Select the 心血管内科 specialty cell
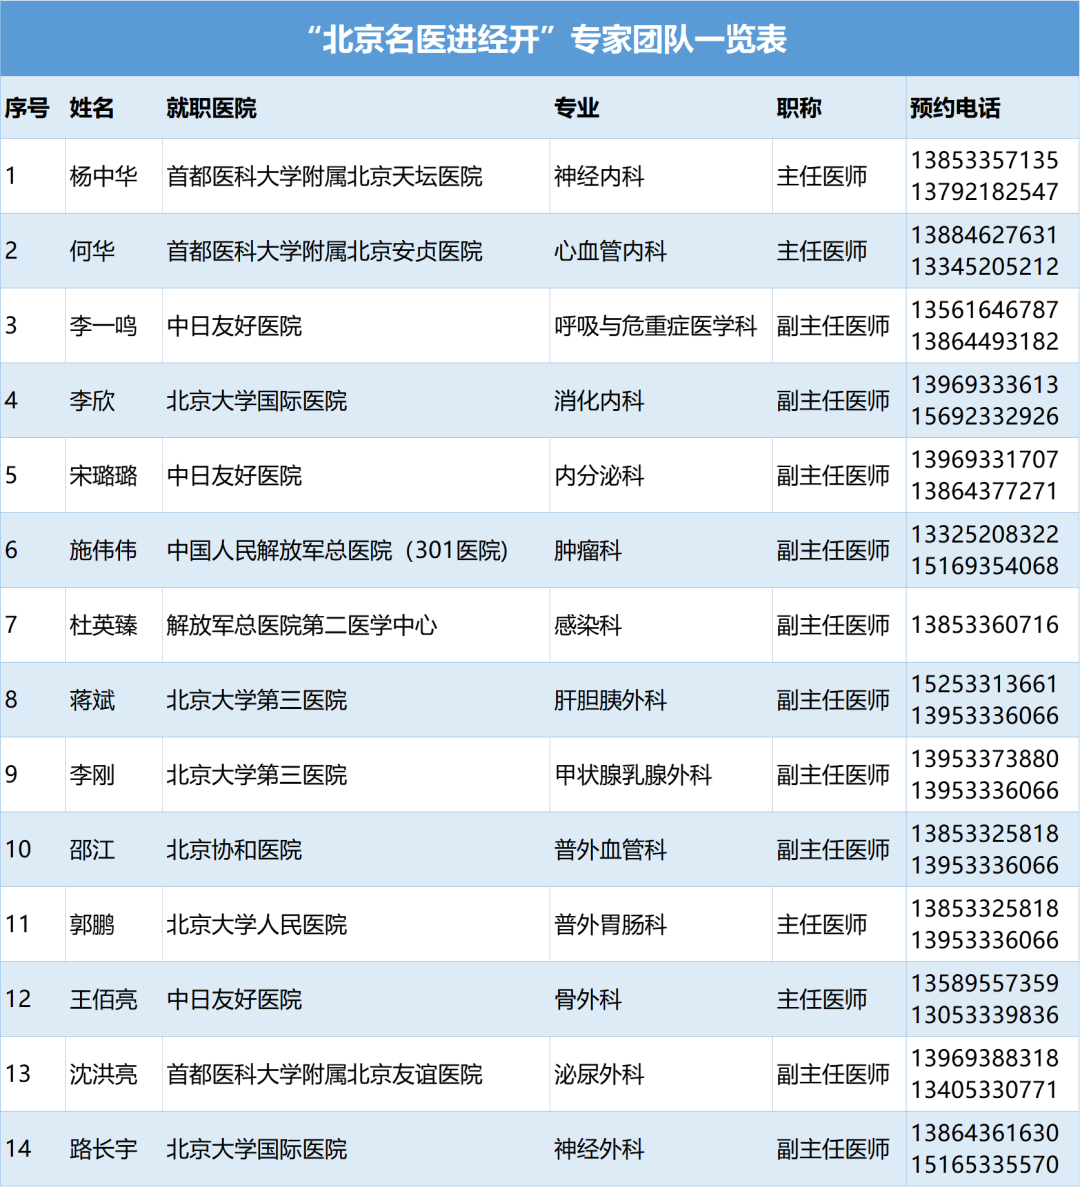Image resolution: width=1080 pixels, height=1187 pixels. pyautogui.click(x=610, y=251)
